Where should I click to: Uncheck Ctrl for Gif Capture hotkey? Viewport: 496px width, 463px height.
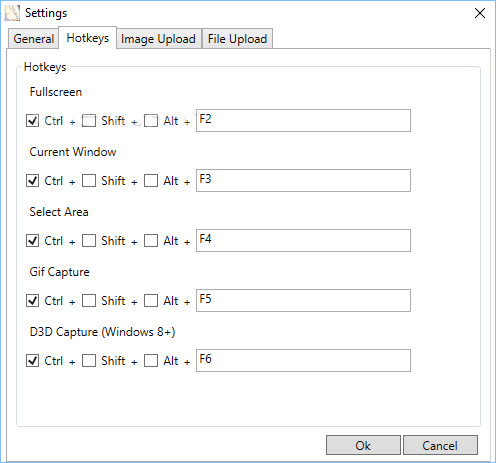[x=32, y=300]
